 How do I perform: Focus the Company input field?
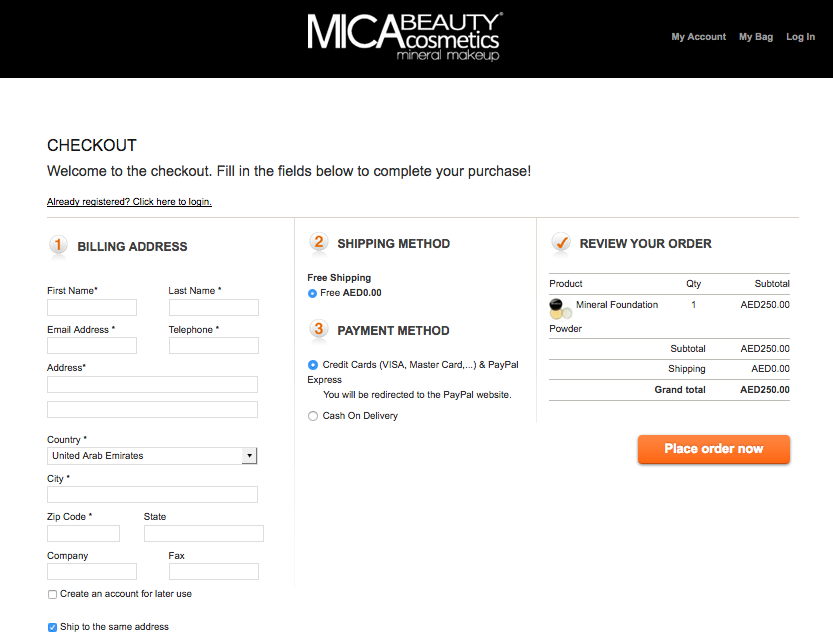pos(92,572)
